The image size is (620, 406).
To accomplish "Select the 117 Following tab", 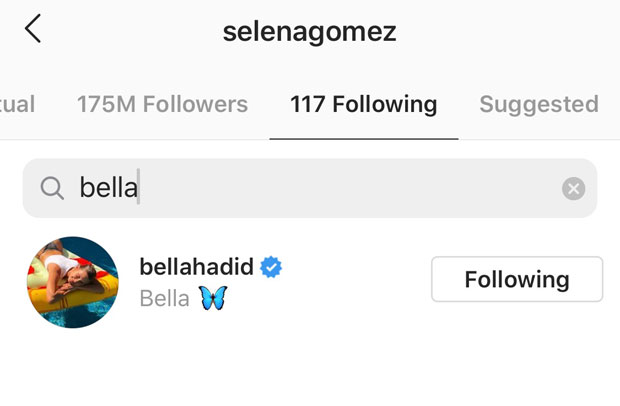I will [363, 104].
